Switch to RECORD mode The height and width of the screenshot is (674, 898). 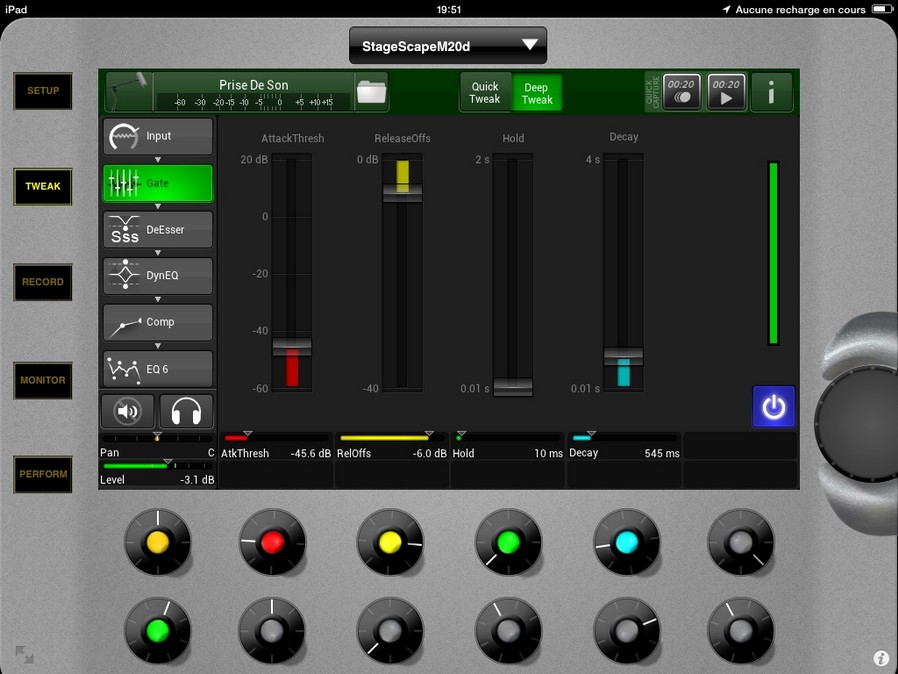pyautogui.click(x=43, y=282)
